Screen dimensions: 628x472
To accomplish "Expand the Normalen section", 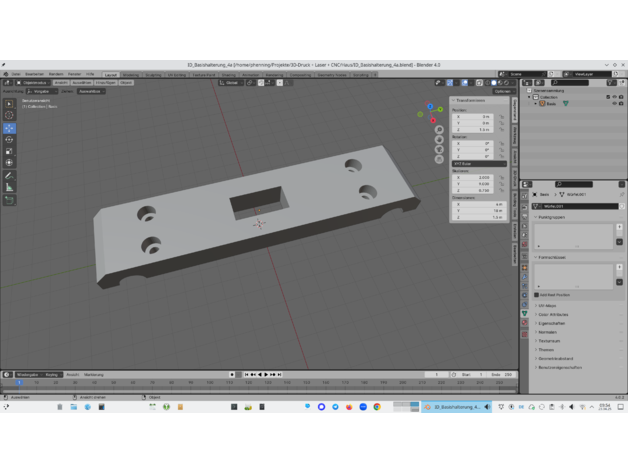I will (548, 332).
